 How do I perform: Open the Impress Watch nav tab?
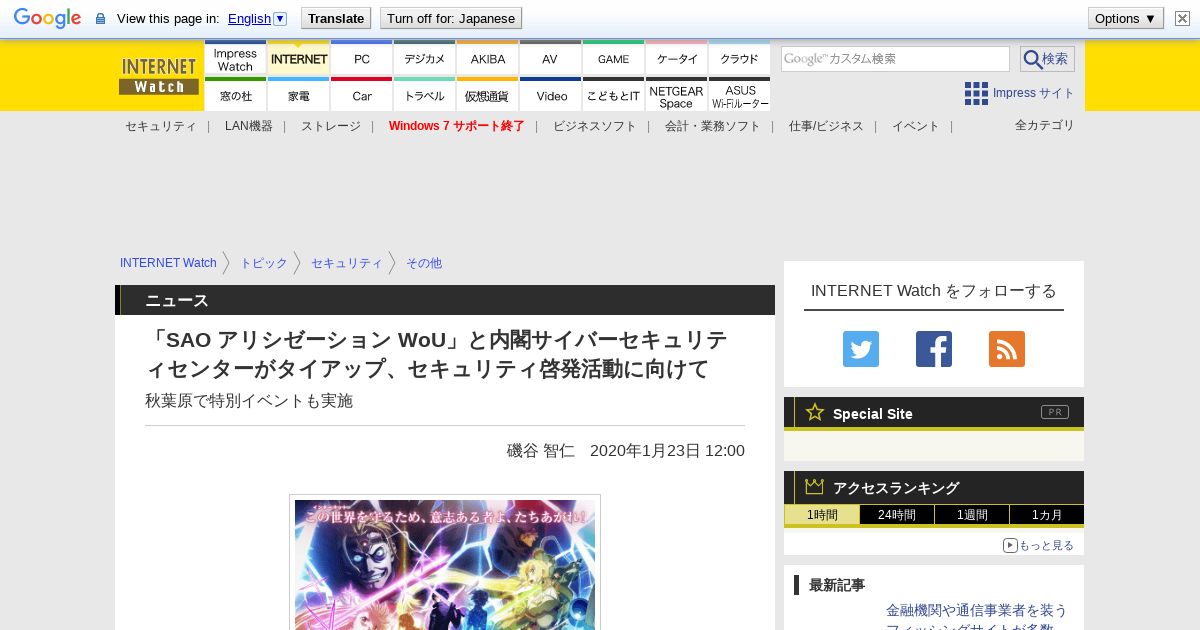pos(235,59)
